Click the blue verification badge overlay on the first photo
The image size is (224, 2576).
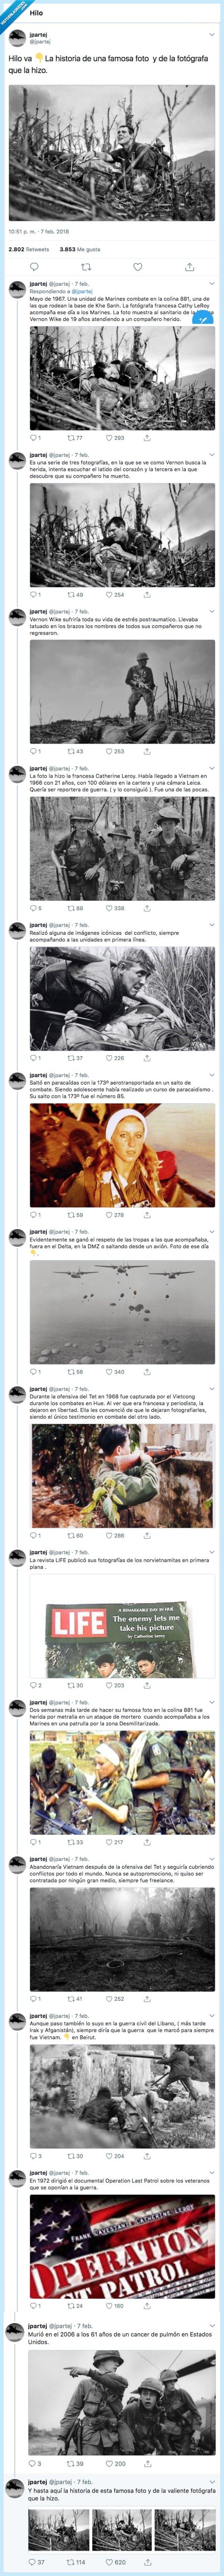coord(202,321)
